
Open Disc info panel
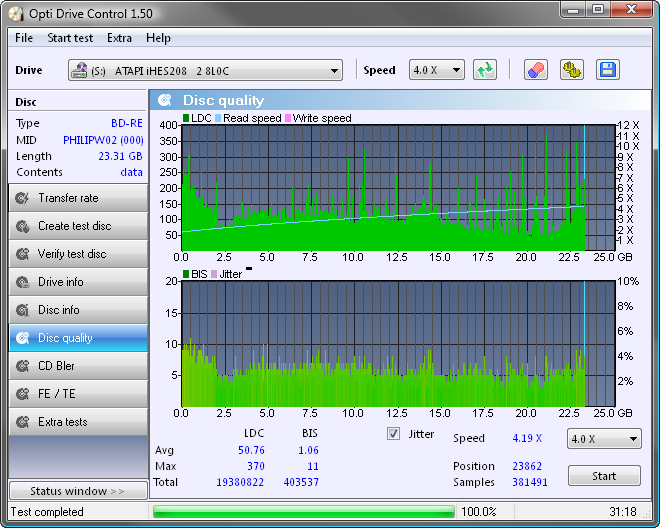tap(78, 310)
